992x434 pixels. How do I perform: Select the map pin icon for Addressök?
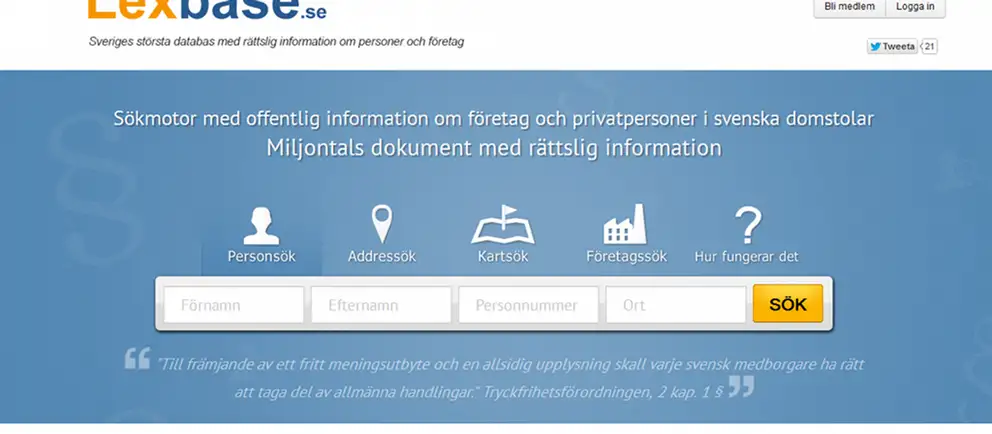(381, 225)
